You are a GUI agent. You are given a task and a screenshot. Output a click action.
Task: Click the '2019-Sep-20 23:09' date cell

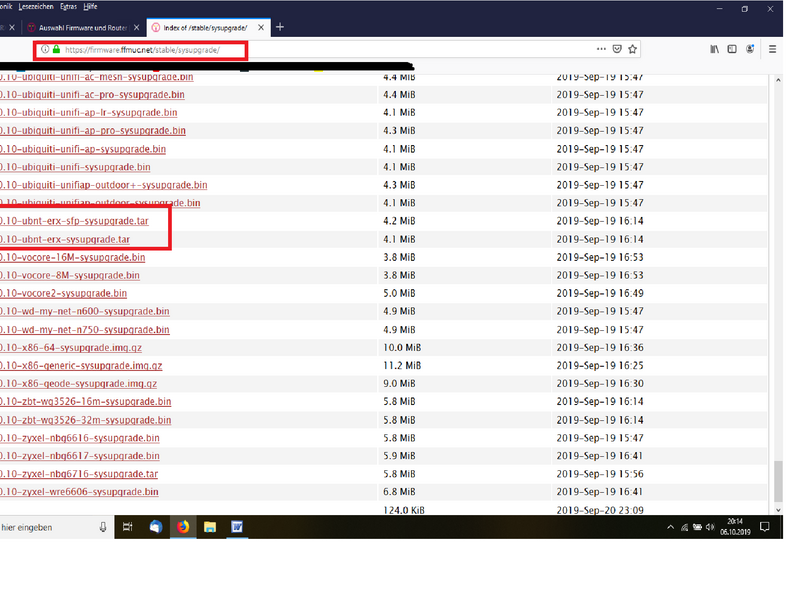tap(600, 510)
